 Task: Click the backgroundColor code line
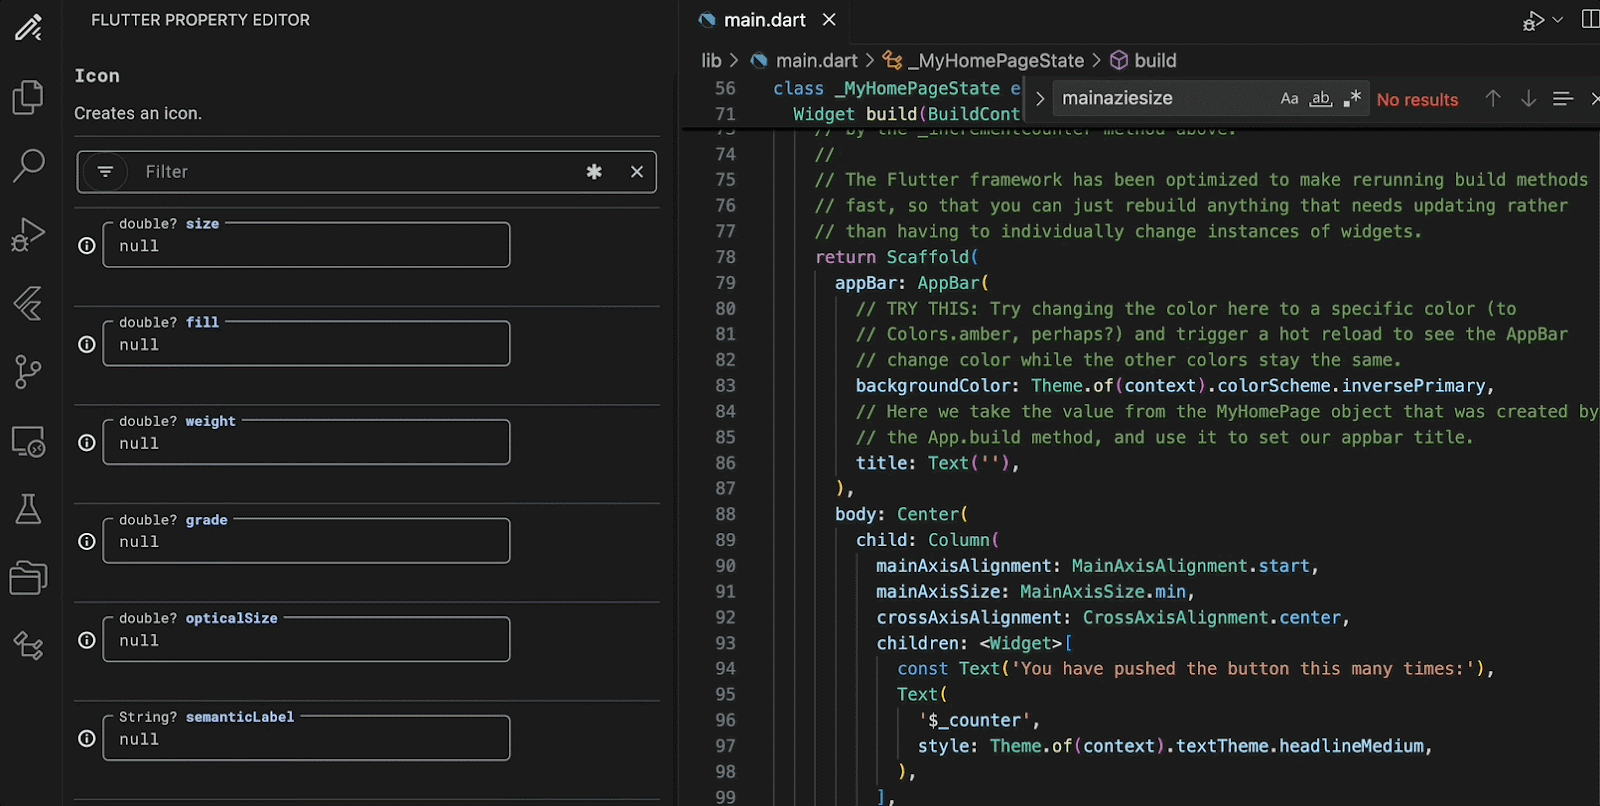point(1175,386)
